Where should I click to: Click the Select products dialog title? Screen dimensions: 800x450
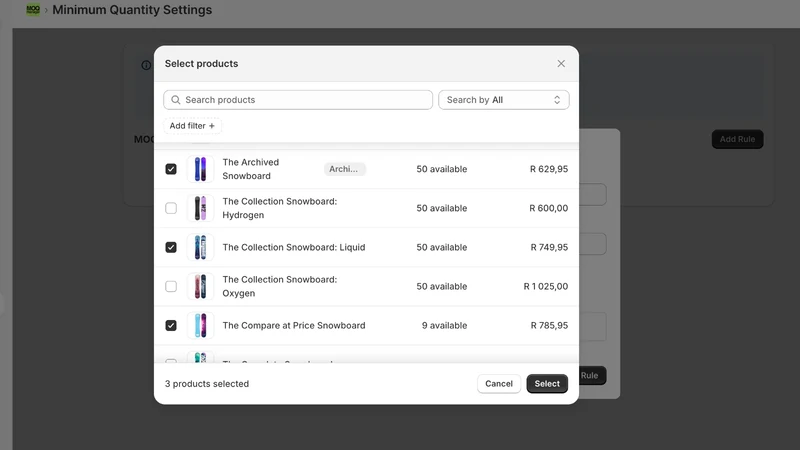202,64
